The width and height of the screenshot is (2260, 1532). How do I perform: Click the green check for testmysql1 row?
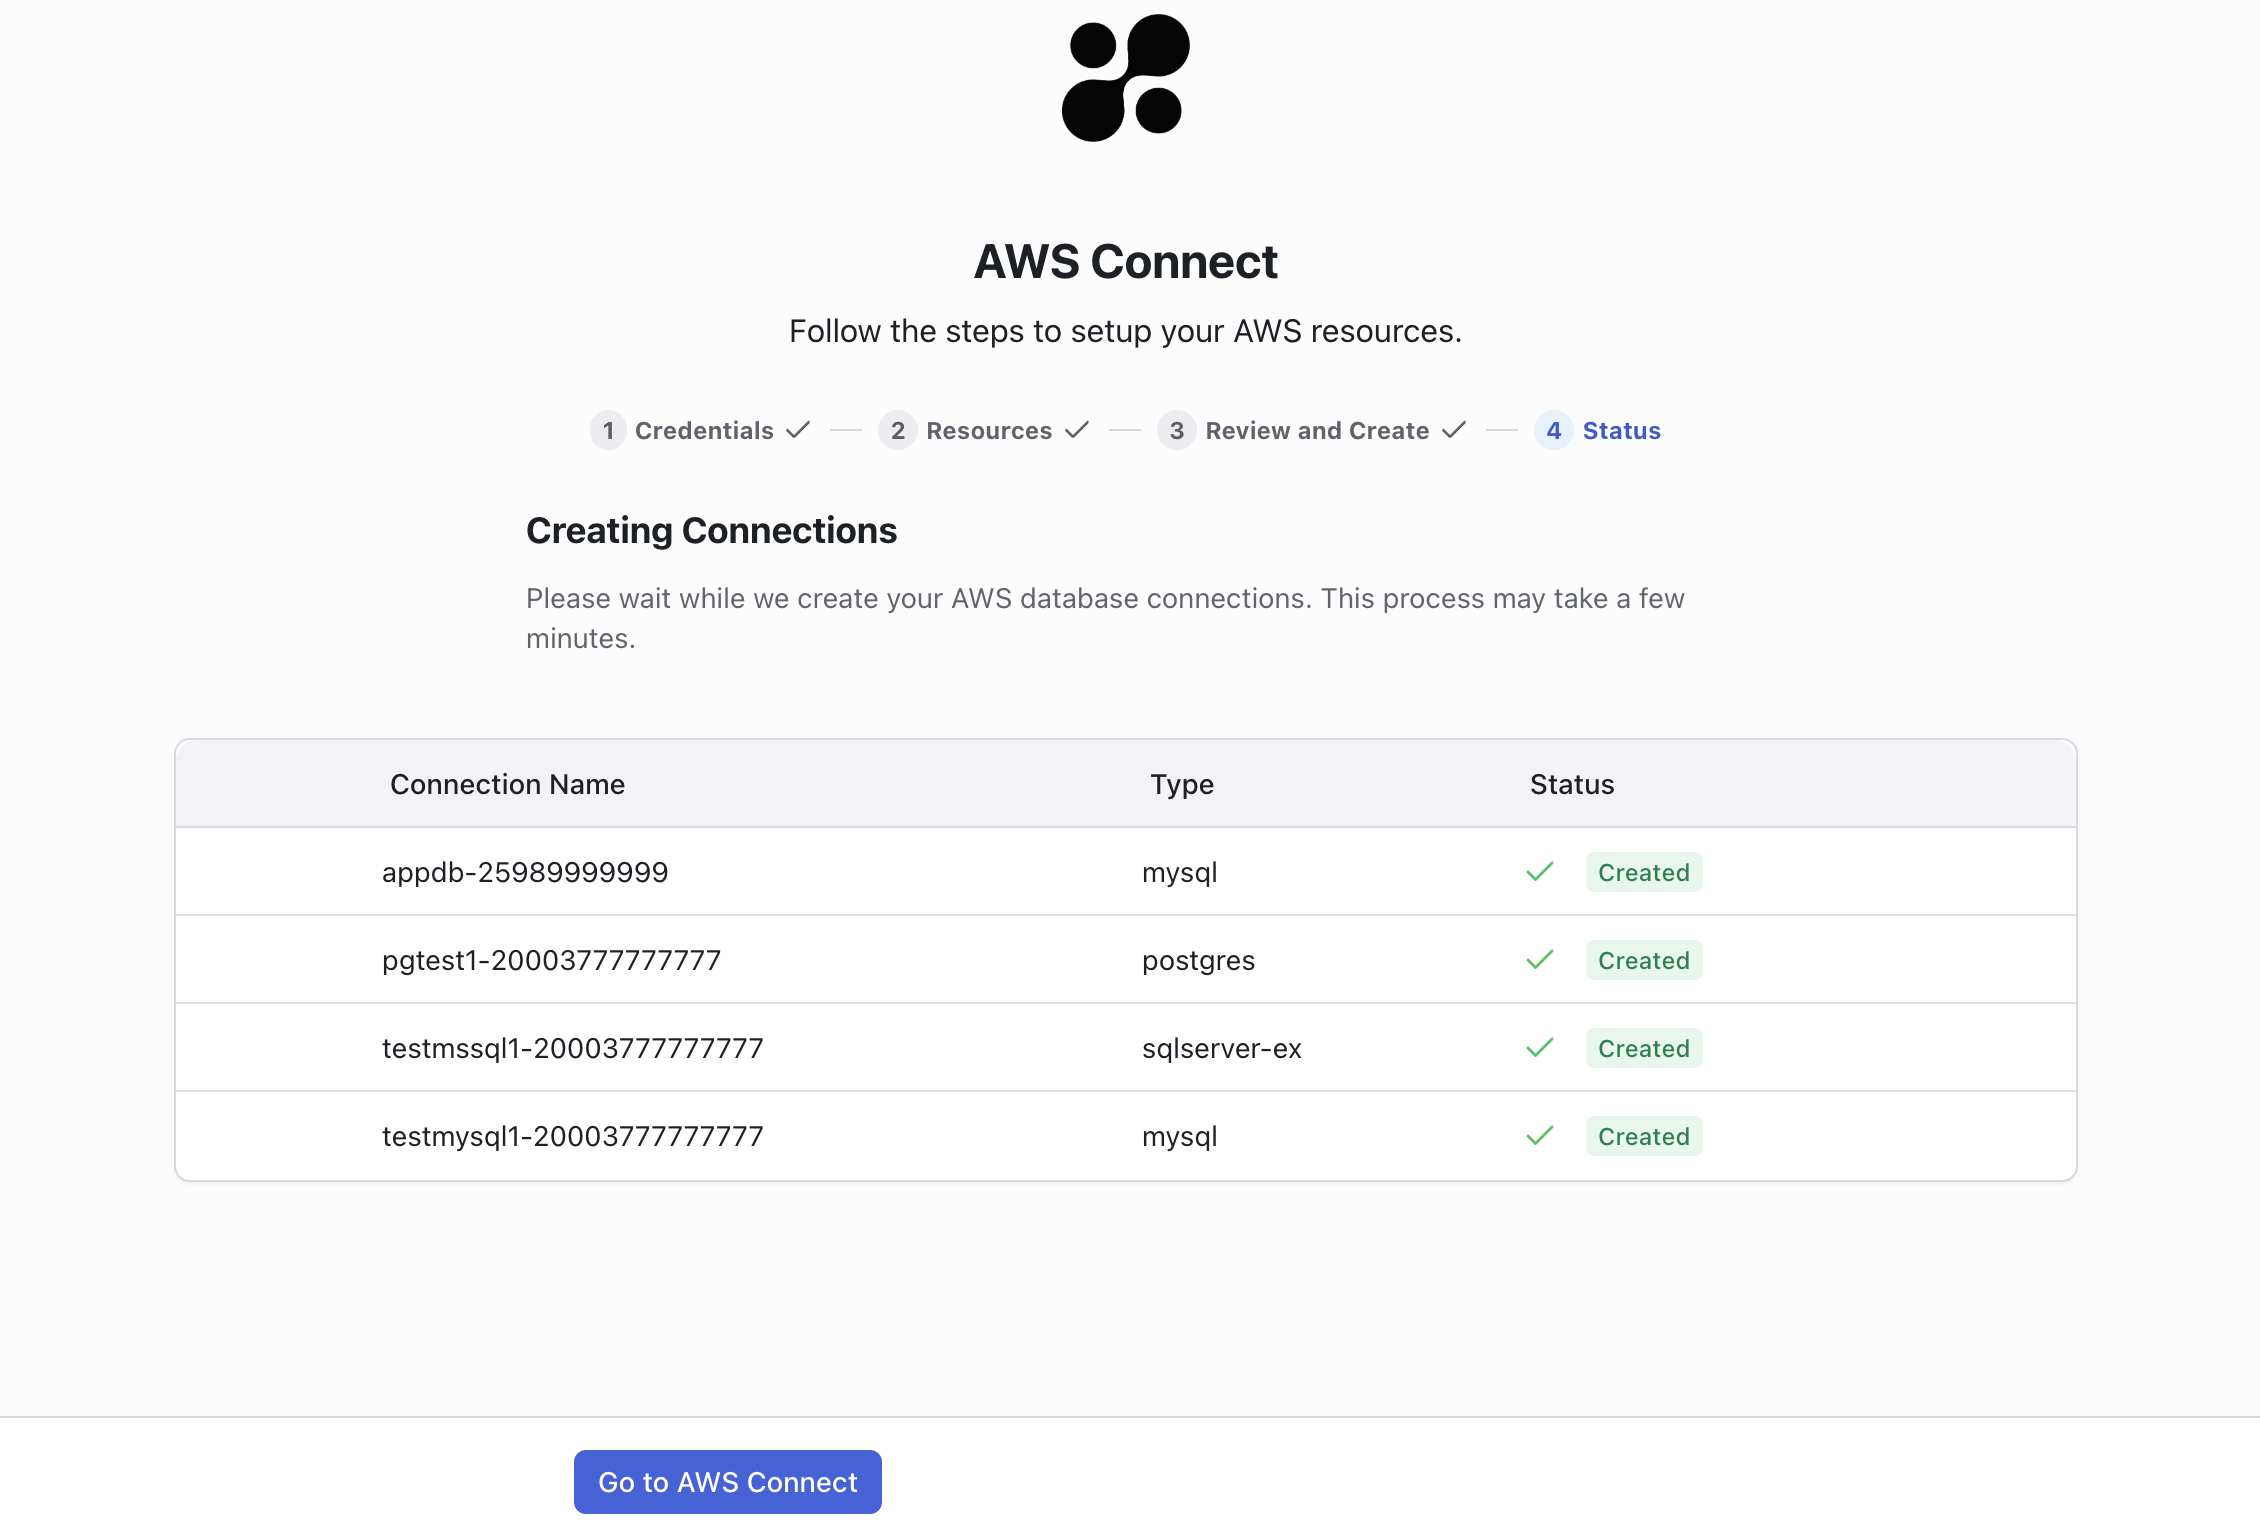1538,1135
